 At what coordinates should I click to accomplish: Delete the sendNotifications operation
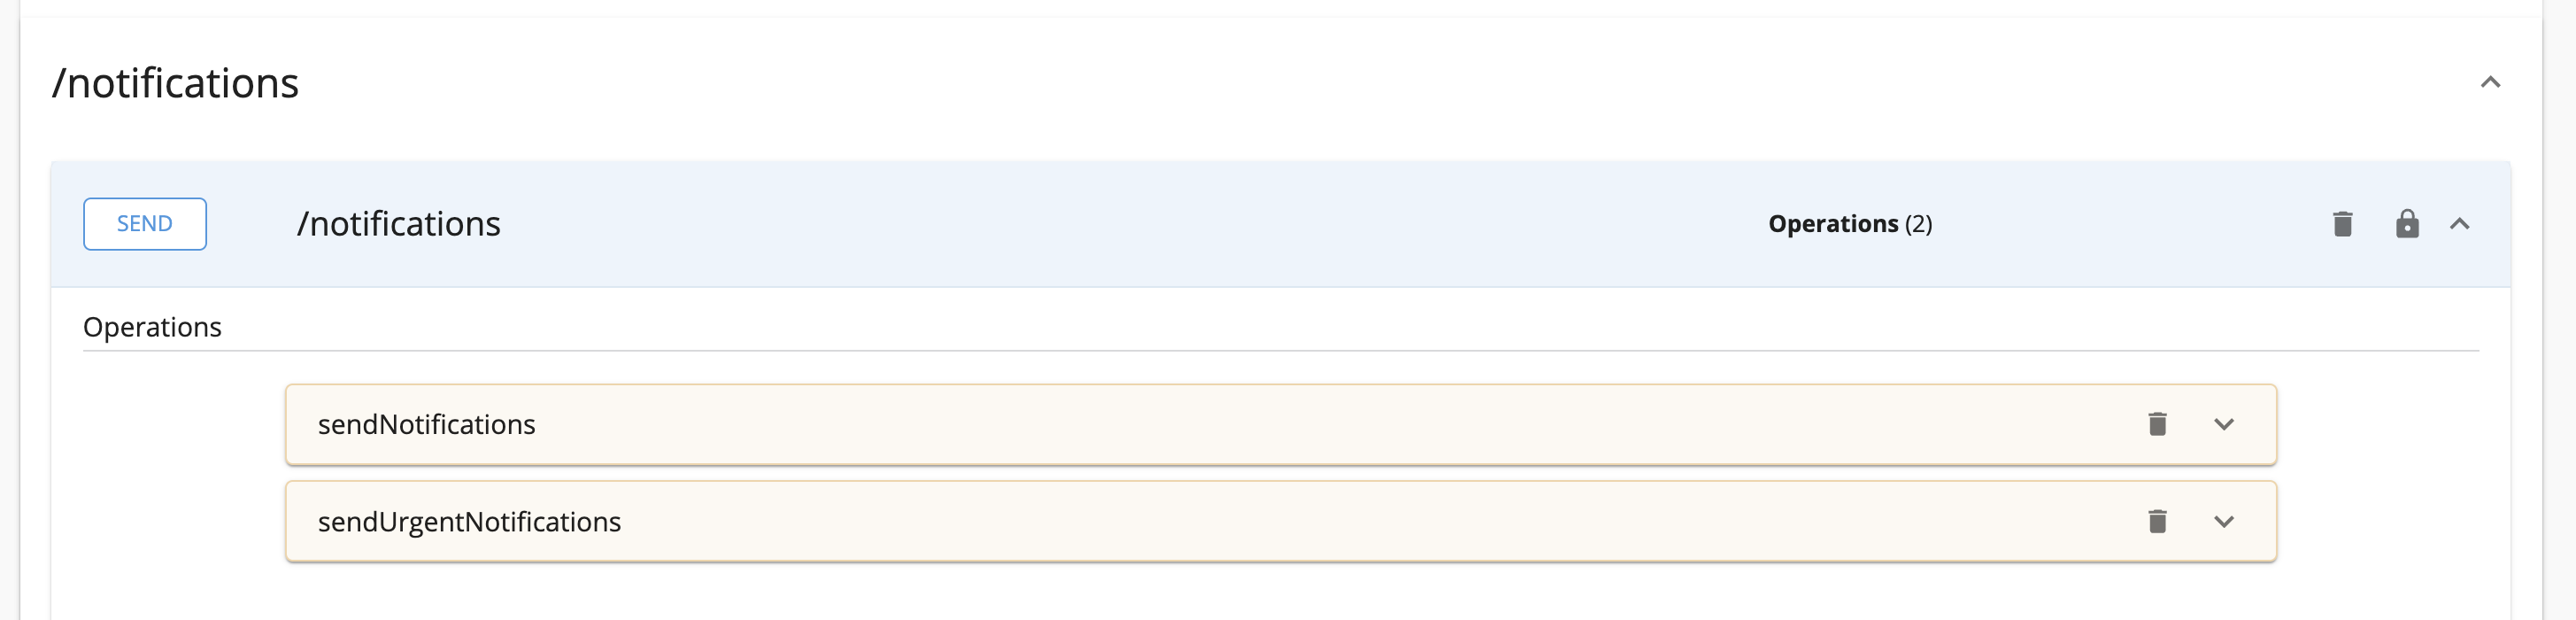click(2157, 424)
